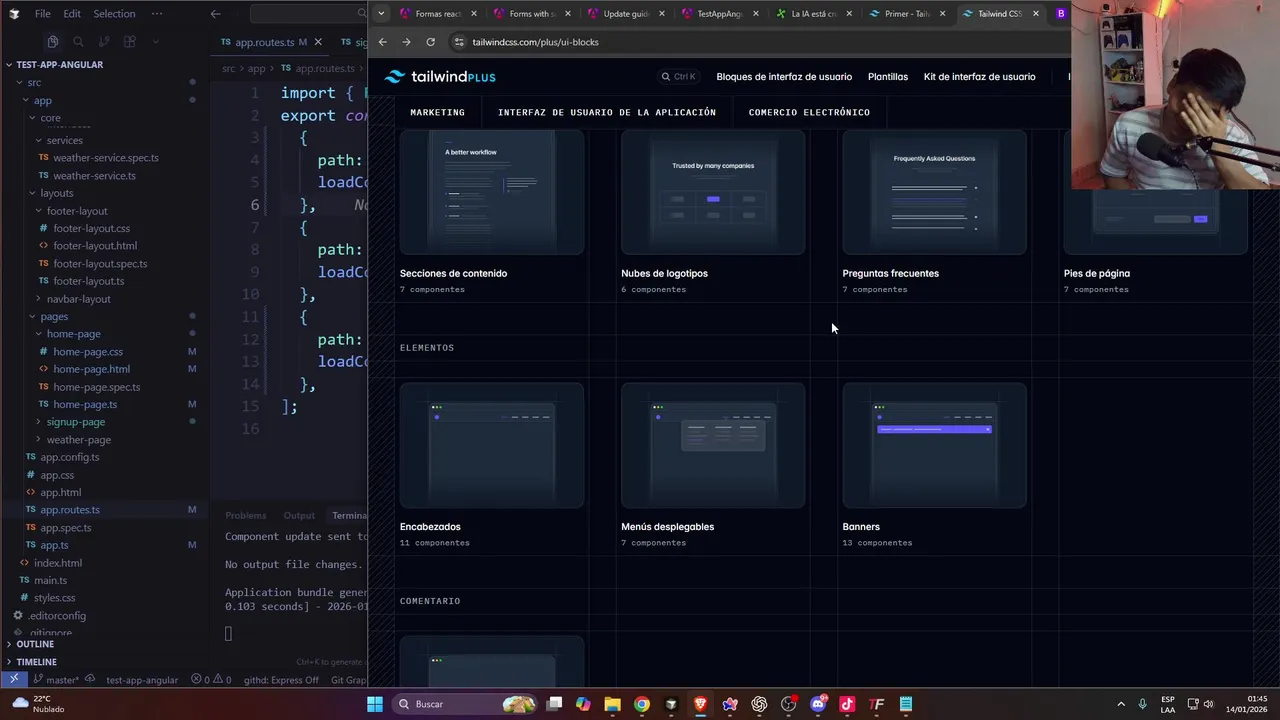Switch to the Problems panel tab

pyautogui.click(x=245, y=515)
